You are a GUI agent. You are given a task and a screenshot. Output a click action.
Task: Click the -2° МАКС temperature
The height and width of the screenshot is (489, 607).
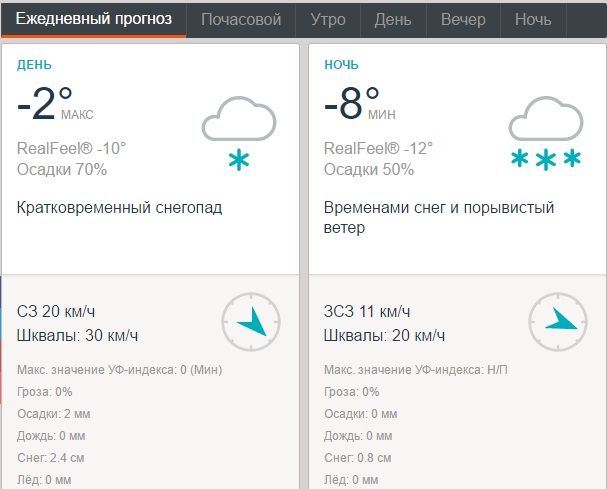[55, 104]
